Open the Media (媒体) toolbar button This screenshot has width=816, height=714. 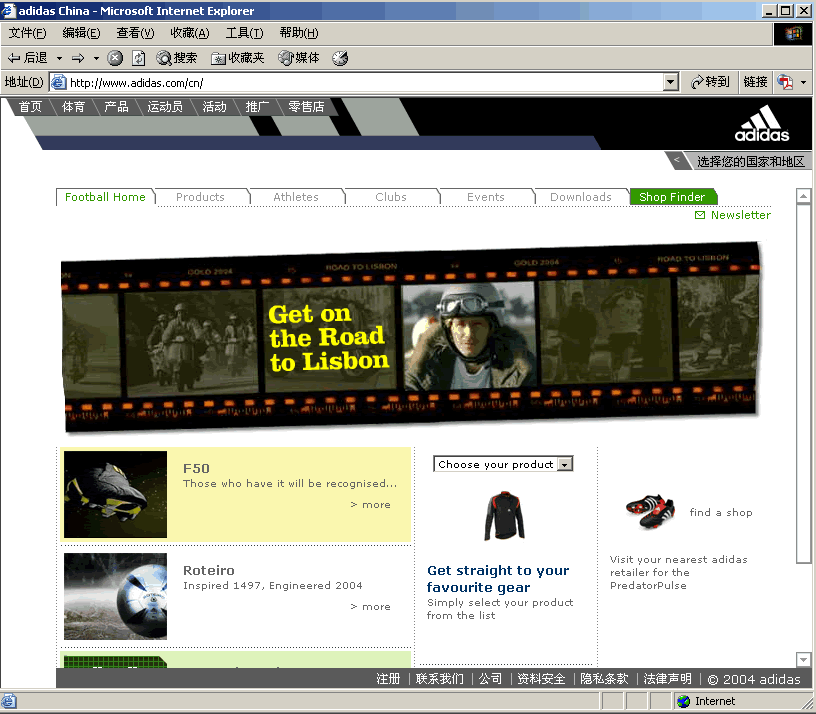[299, 58]
